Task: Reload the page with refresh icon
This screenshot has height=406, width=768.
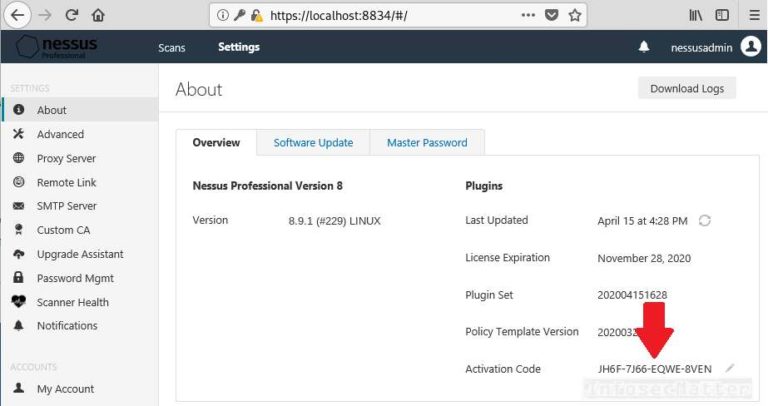Action: [x=72, y=15]
